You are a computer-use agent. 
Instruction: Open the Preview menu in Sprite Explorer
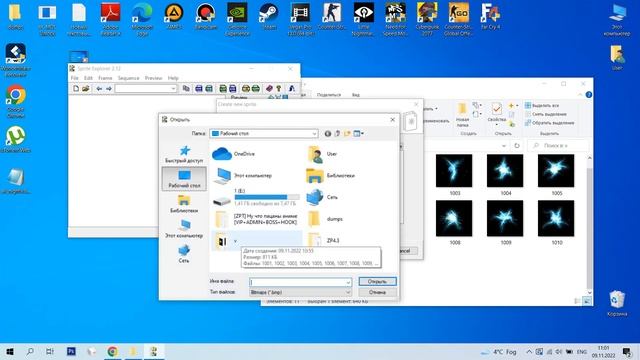[153, 78]
